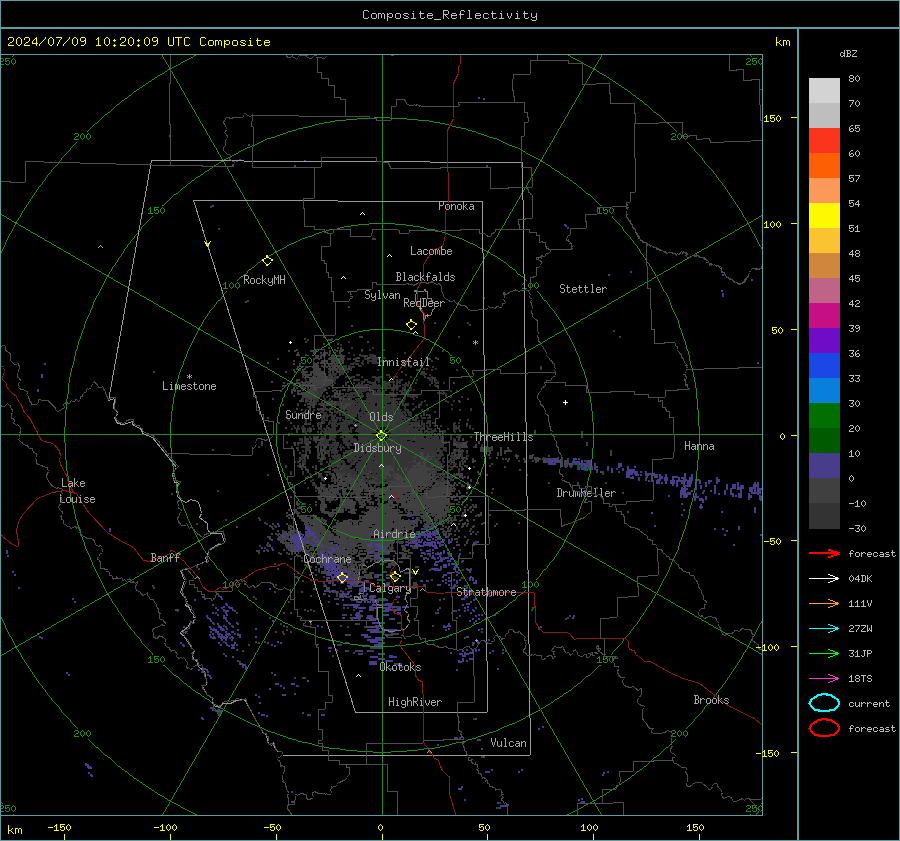The width and height of the screenshot is (900, 841).
Task: Click the RedDeer city label
Action: [424, 303]
